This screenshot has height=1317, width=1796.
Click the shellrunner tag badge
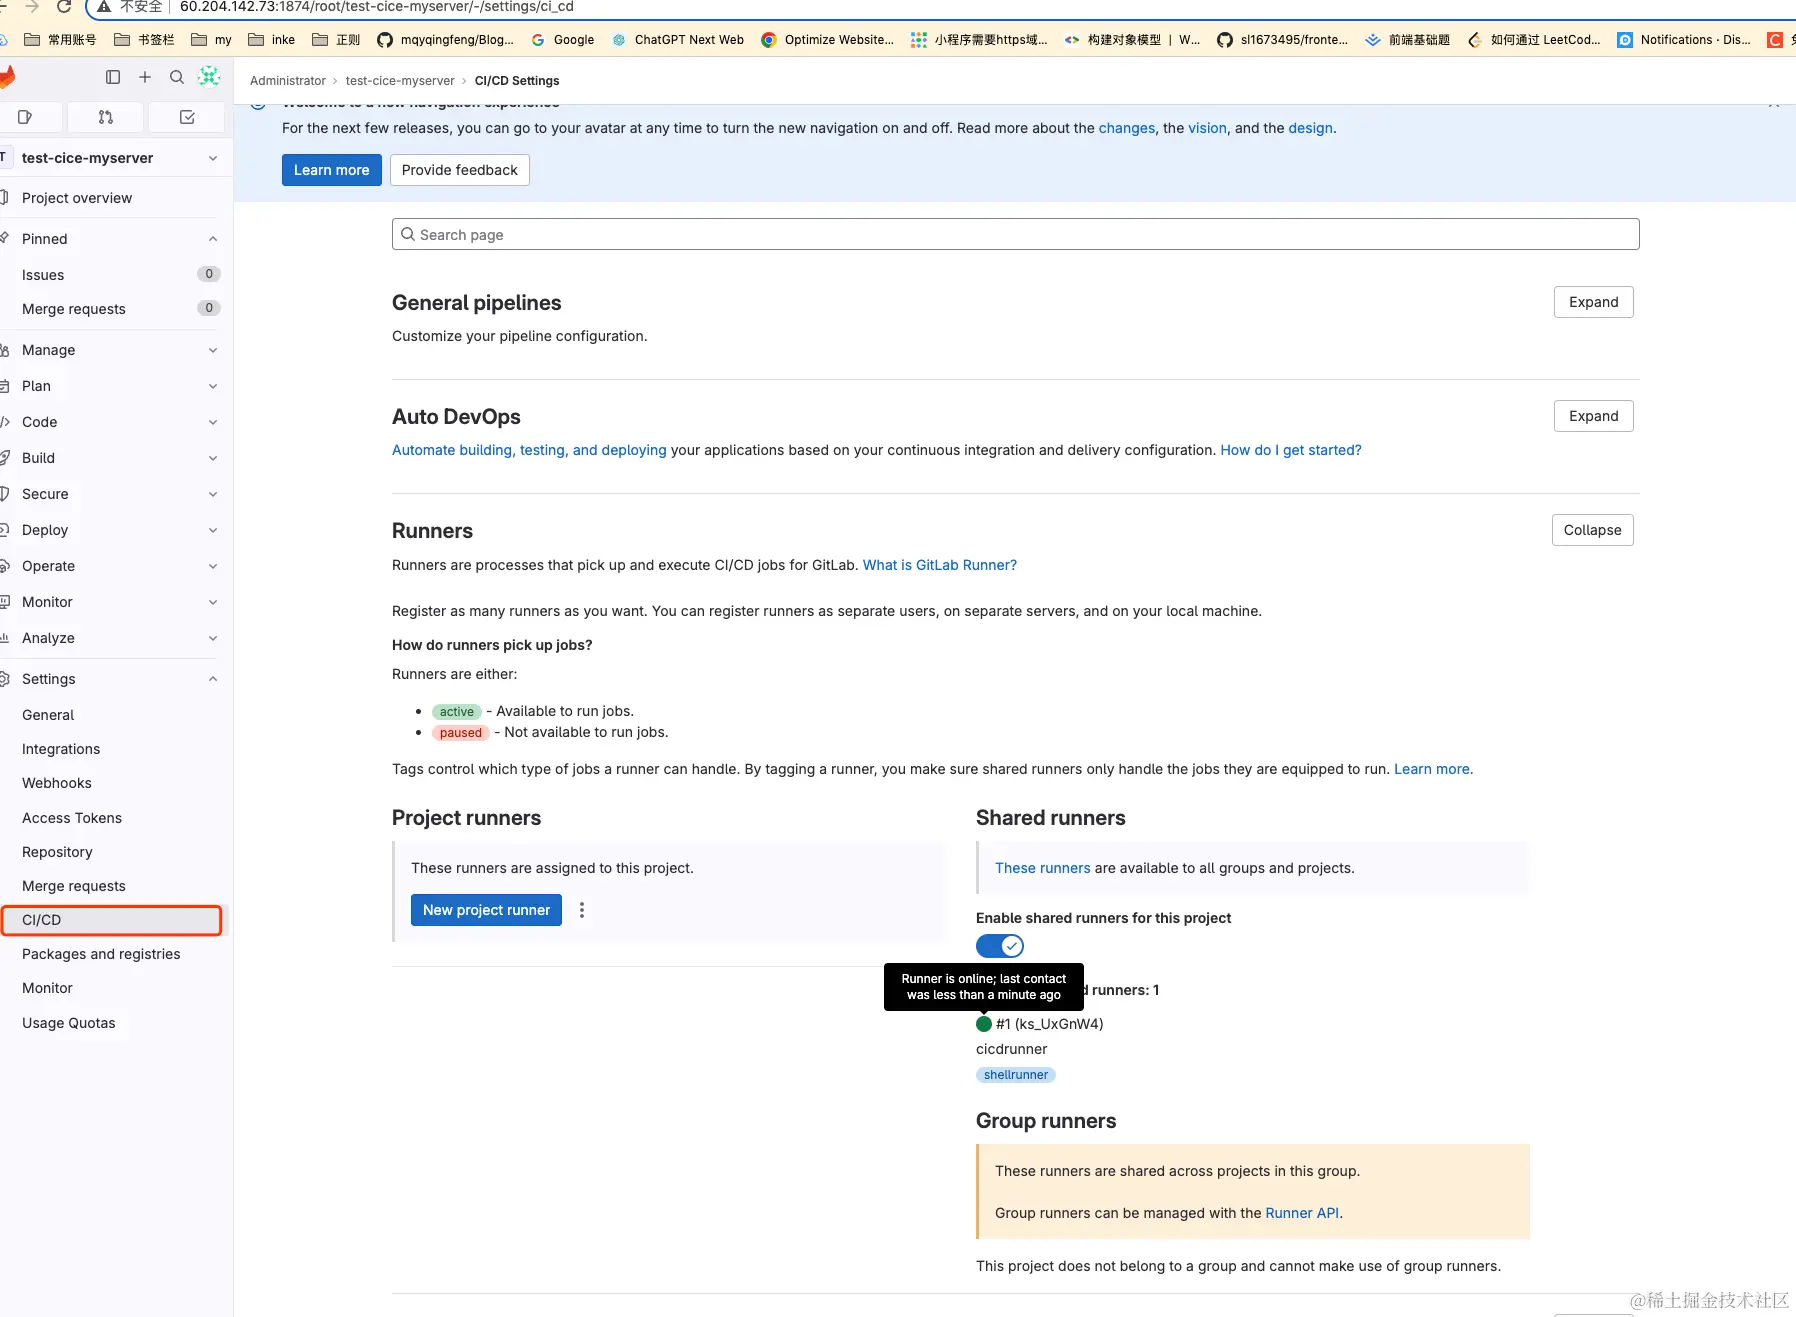tap(1016, 1075)
